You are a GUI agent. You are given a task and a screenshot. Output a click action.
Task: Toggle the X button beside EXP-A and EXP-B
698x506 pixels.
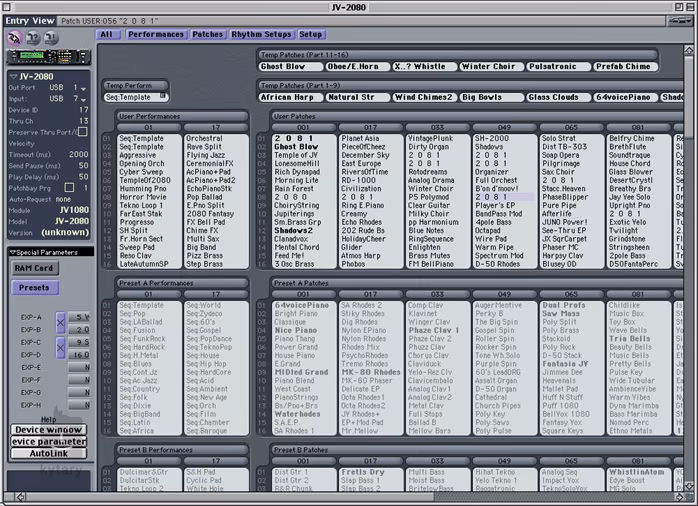tap(61, 323)
